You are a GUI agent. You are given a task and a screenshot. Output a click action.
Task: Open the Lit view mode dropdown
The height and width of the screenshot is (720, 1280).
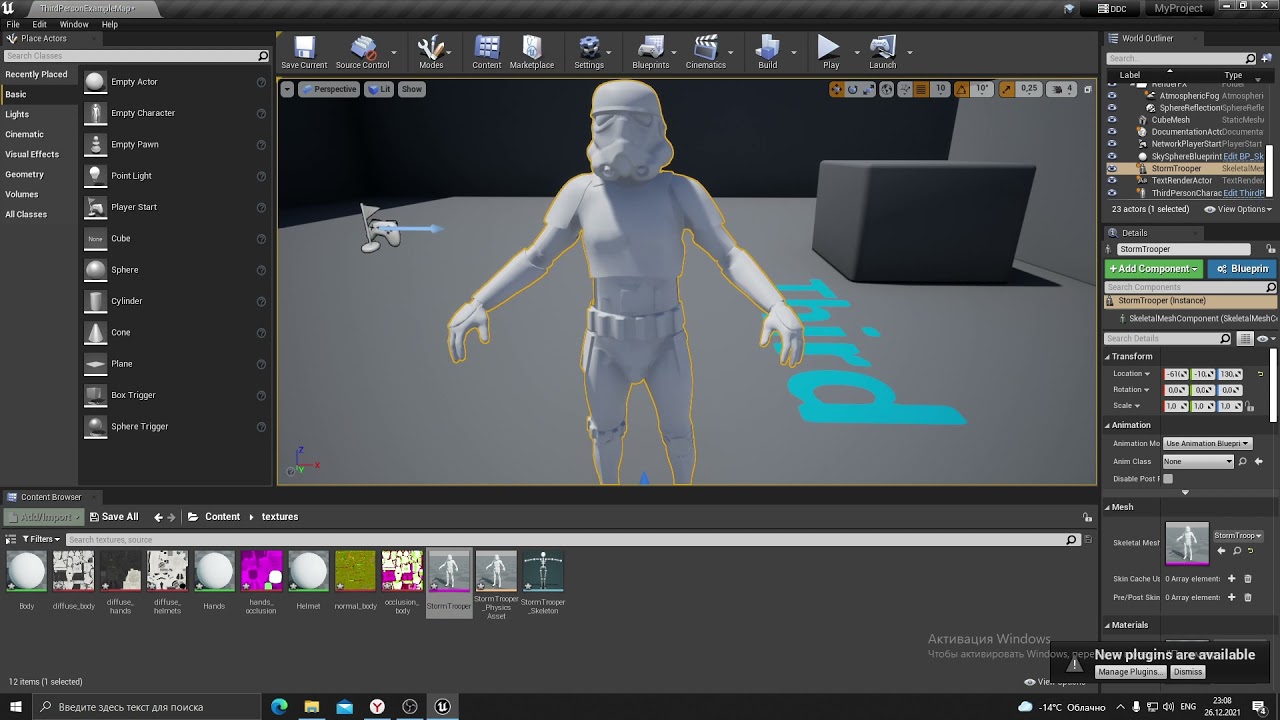pyautogui.click(x=379, y=89)
